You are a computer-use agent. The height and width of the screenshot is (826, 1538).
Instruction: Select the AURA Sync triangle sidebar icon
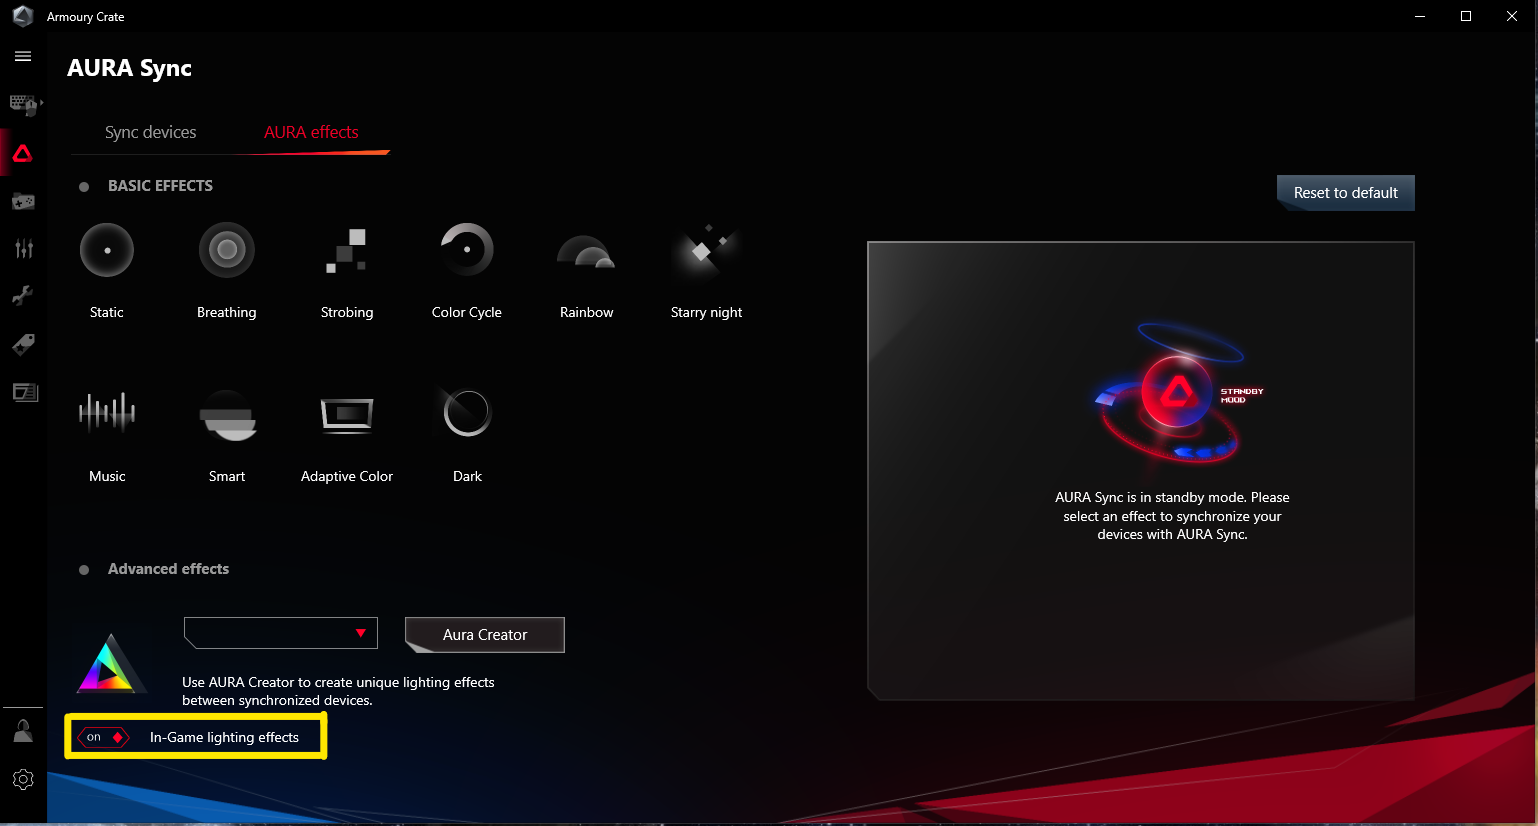coord(23,153)
